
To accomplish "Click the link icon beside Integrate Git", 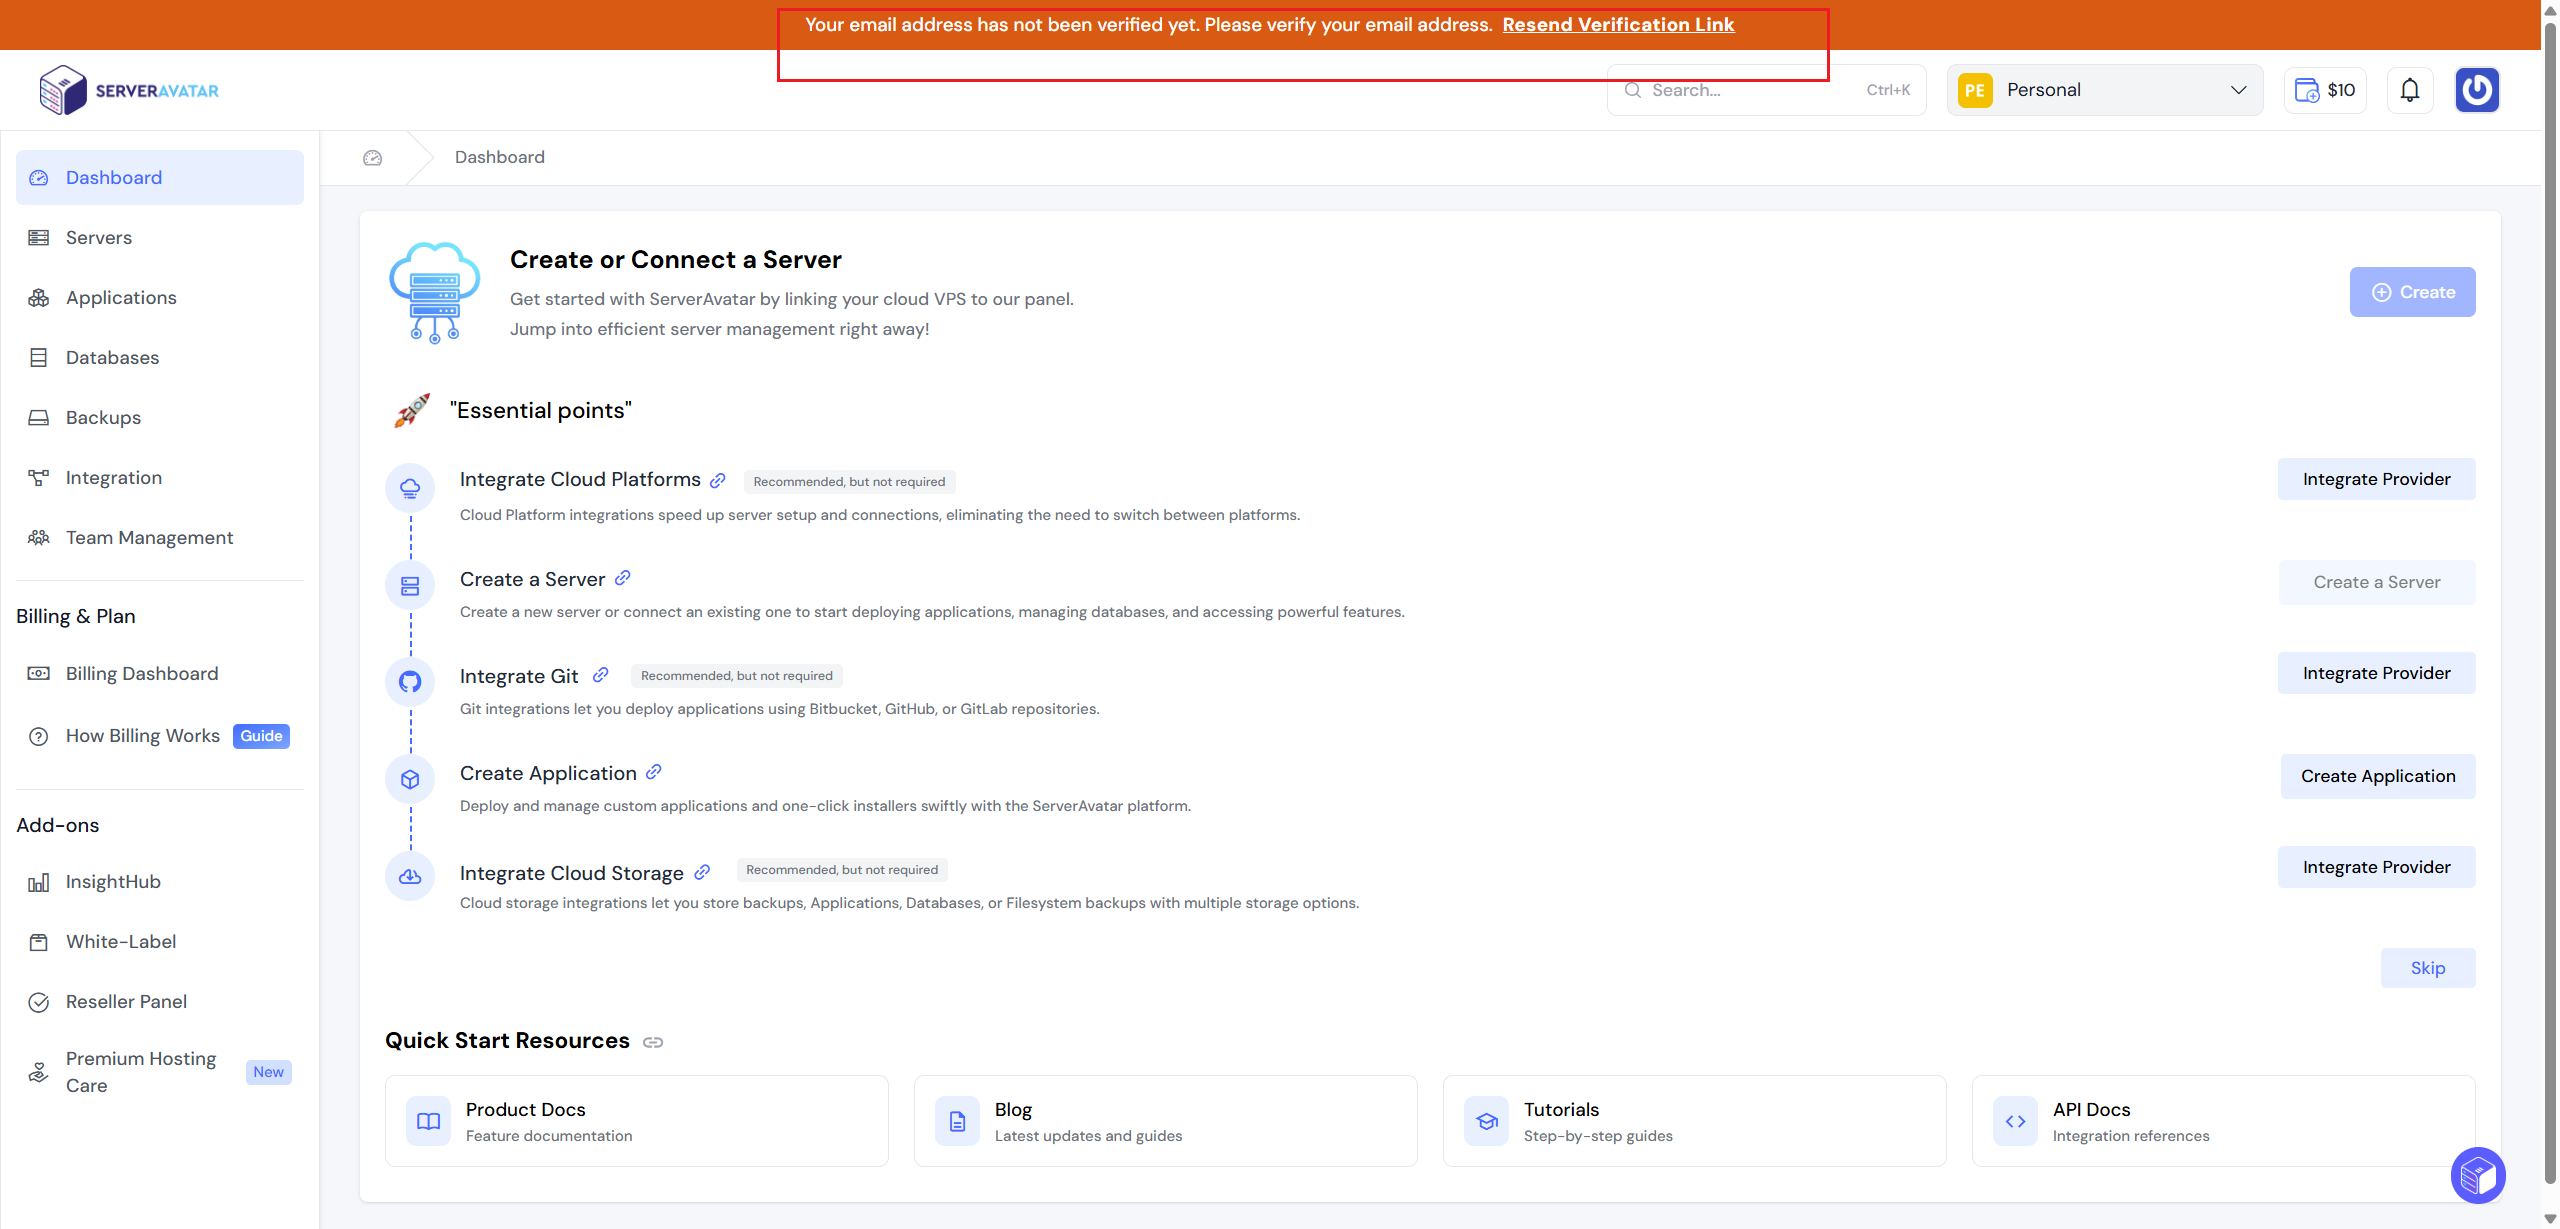I will pyautogui.click(x=600, y=675).
